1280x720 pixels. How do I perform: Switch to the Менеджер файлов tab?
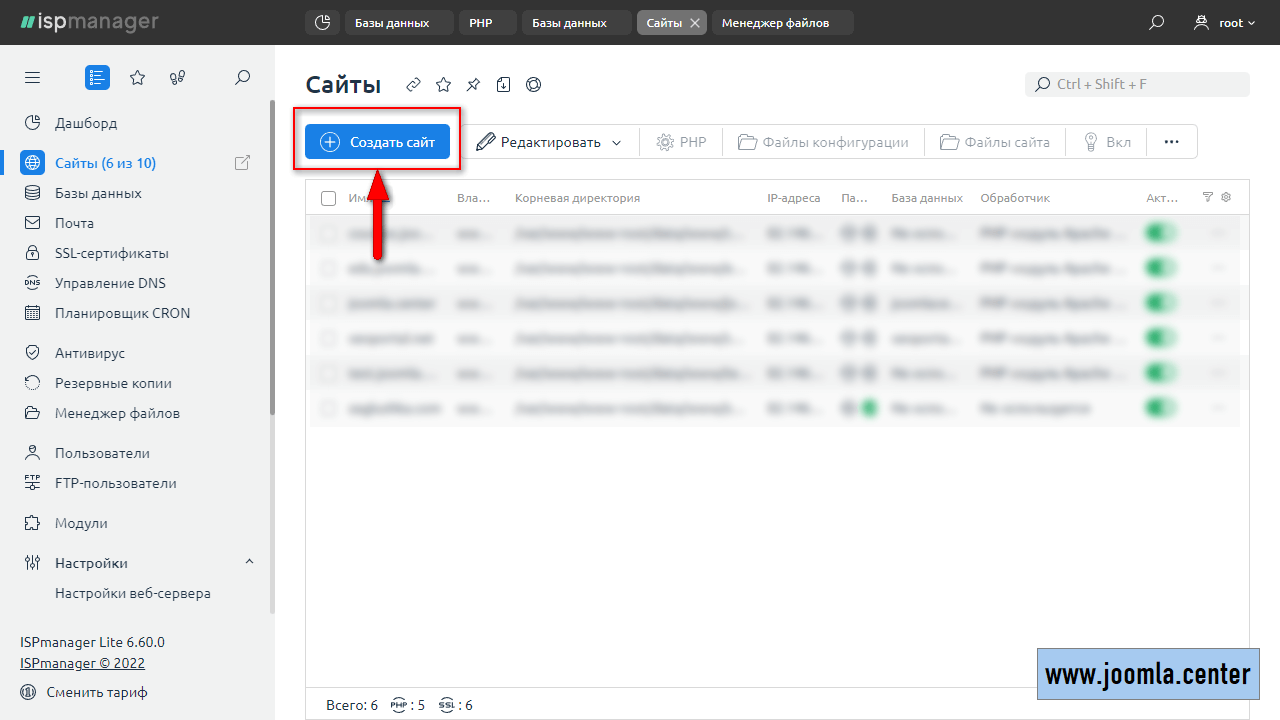point(775,22)
